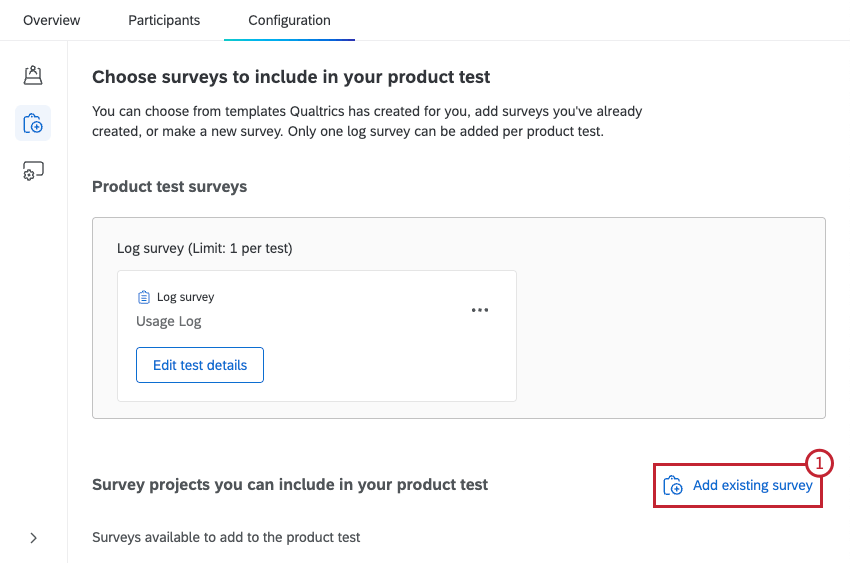Open the gear settings sidebar icon
850x563 pixels.
pos(33,172)
